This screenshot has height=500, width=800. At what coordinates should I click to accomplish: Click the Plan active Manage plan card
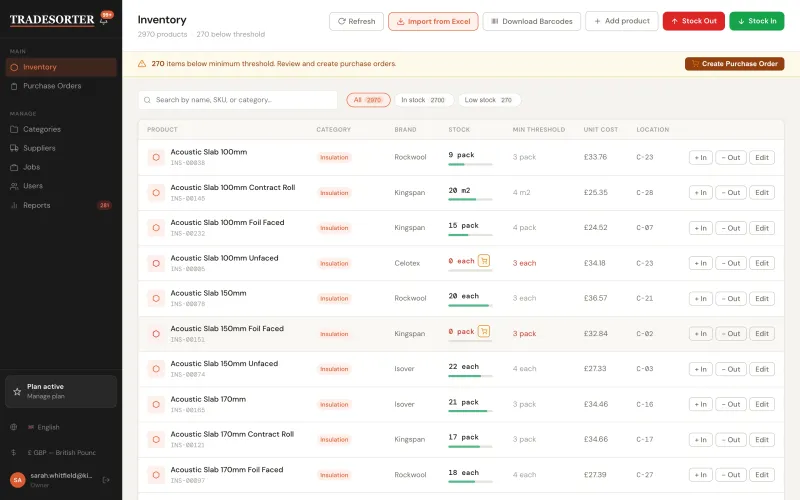[61, 391]
